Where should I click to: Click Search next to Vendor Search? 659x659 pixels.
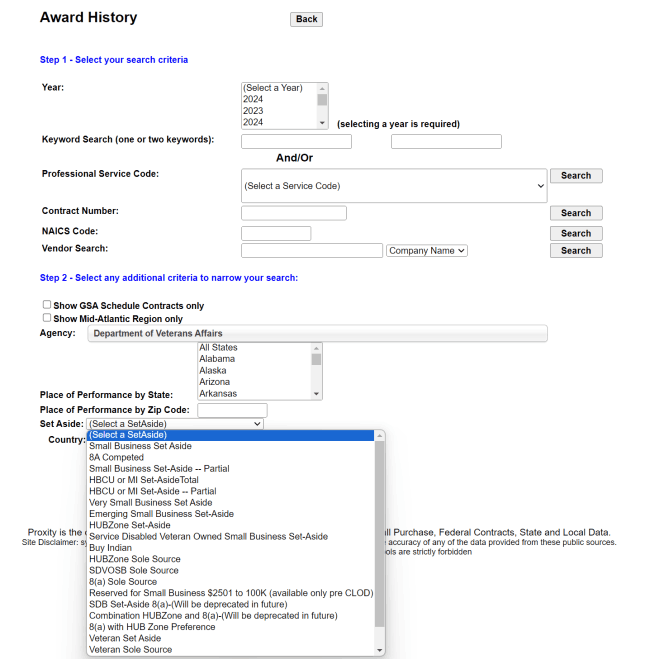coord(576,250)
